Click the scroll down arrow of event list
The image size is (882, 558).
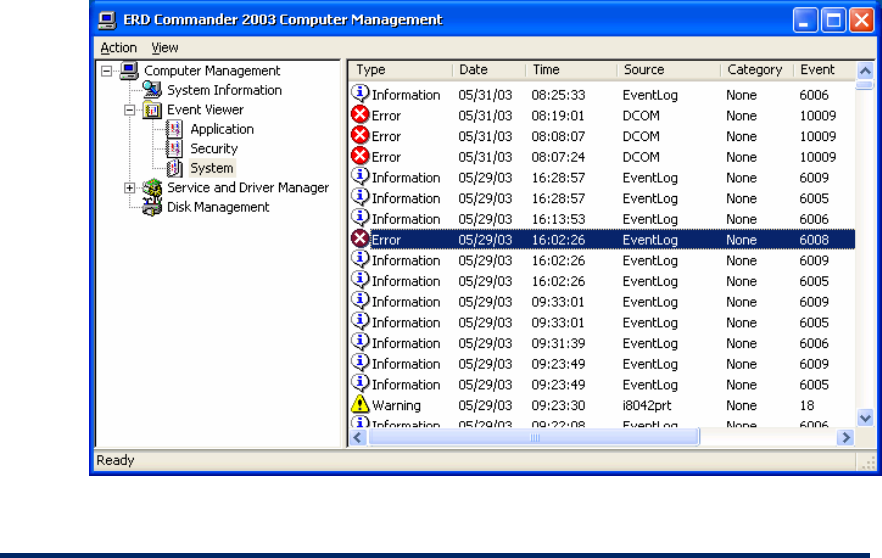pyautogui.click(x=865, y=418)
